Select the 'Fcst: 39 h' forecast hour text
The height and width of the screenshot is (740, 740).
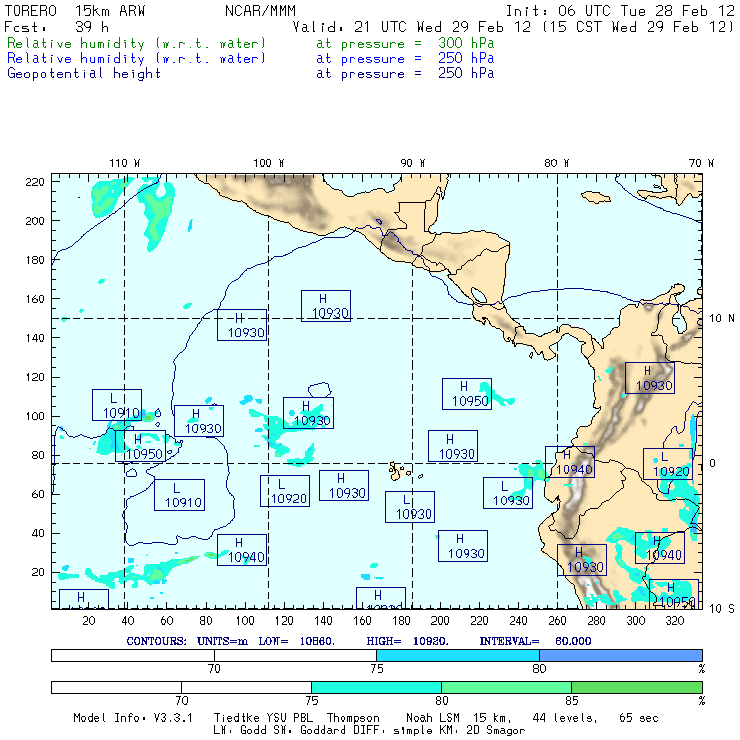tap(56, 26)
